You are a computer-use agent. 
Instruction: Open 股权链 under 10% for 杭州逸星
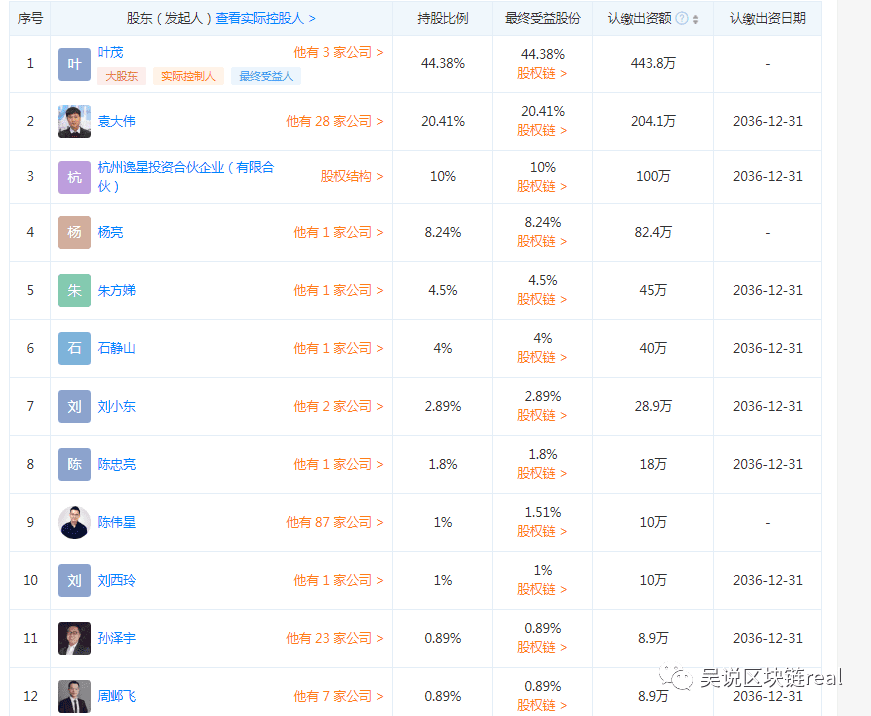[542, 187]
